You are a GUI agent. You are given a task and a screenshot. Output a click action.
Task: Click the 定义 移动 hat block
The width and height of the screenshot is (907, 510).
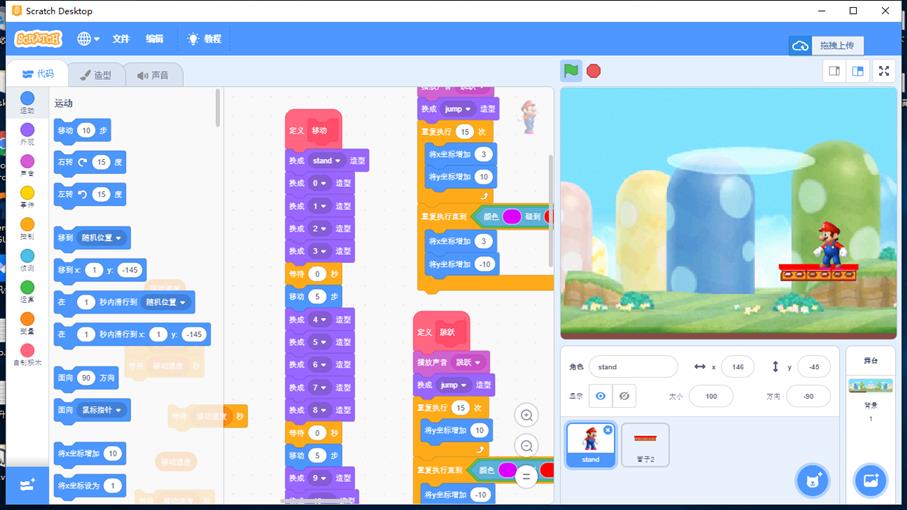pyautogui.click(x=313, y=129)
